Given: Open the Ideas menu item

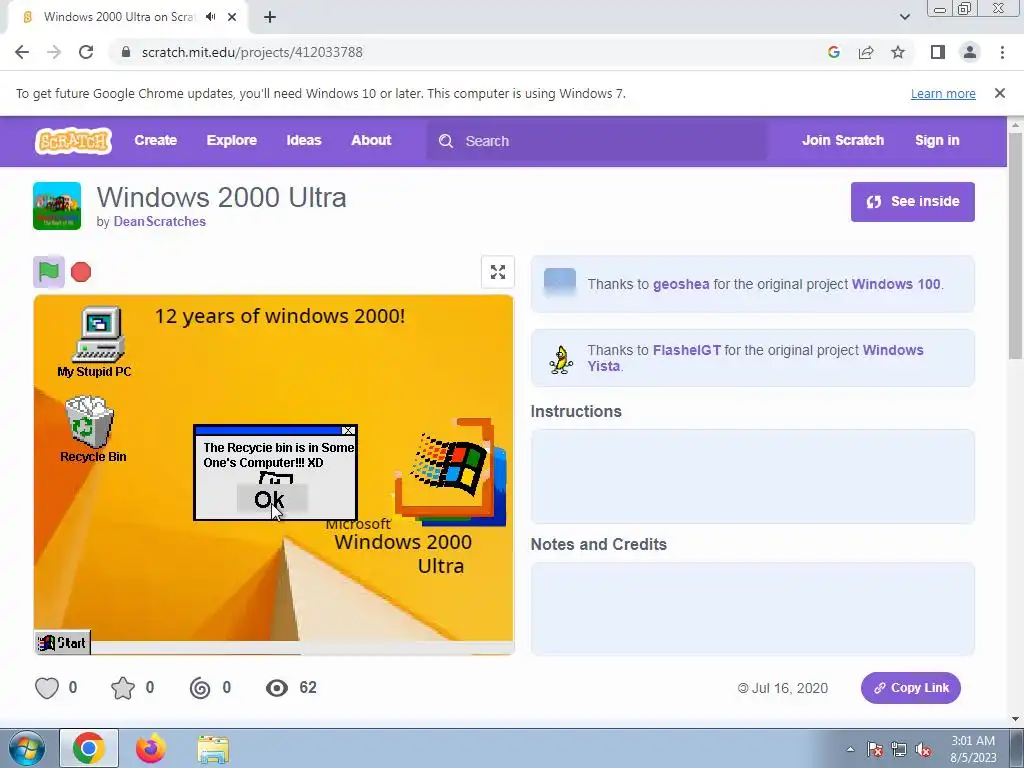Looking at the screenshot, I should click(304, 140).
